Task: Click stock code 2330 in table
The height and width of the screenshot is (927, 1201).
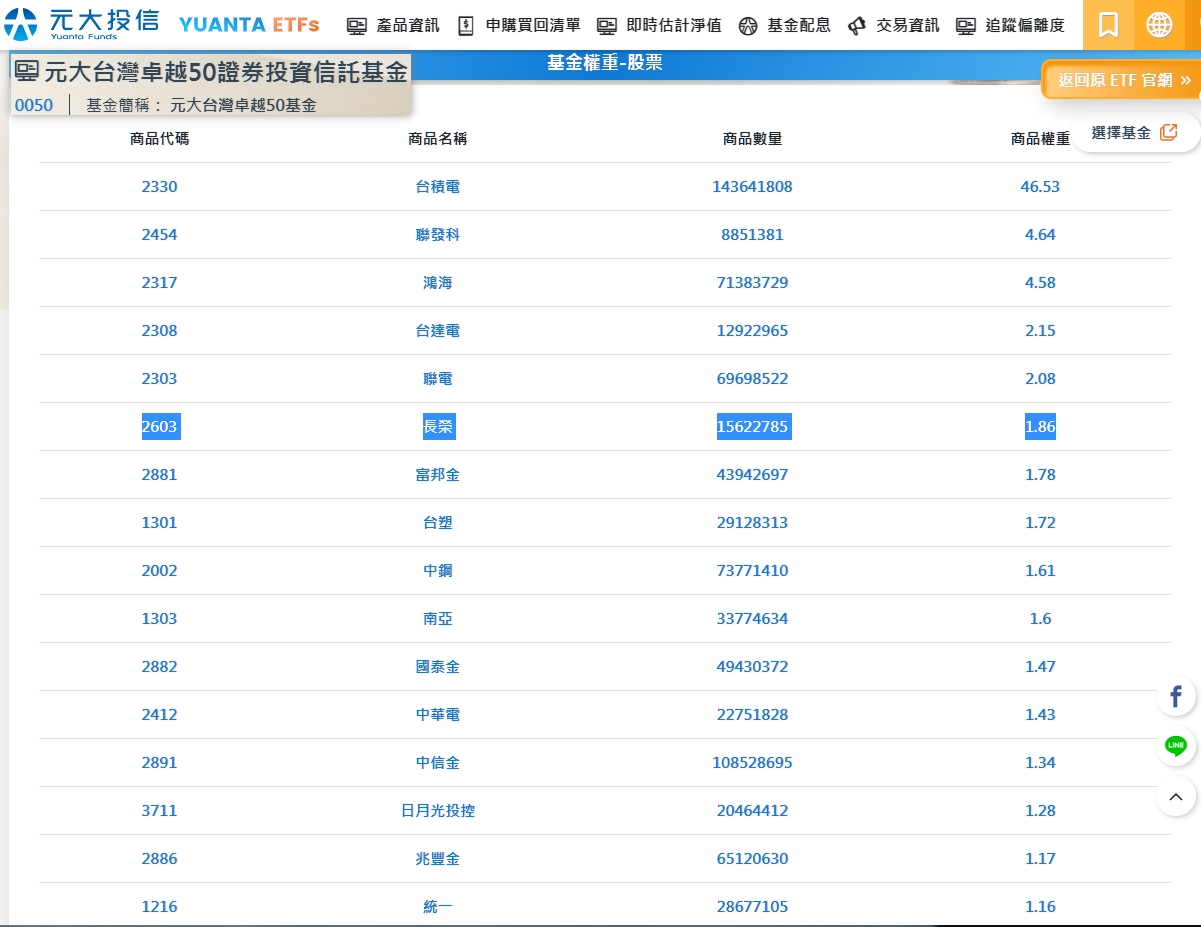Action: [x=159, y=187]
